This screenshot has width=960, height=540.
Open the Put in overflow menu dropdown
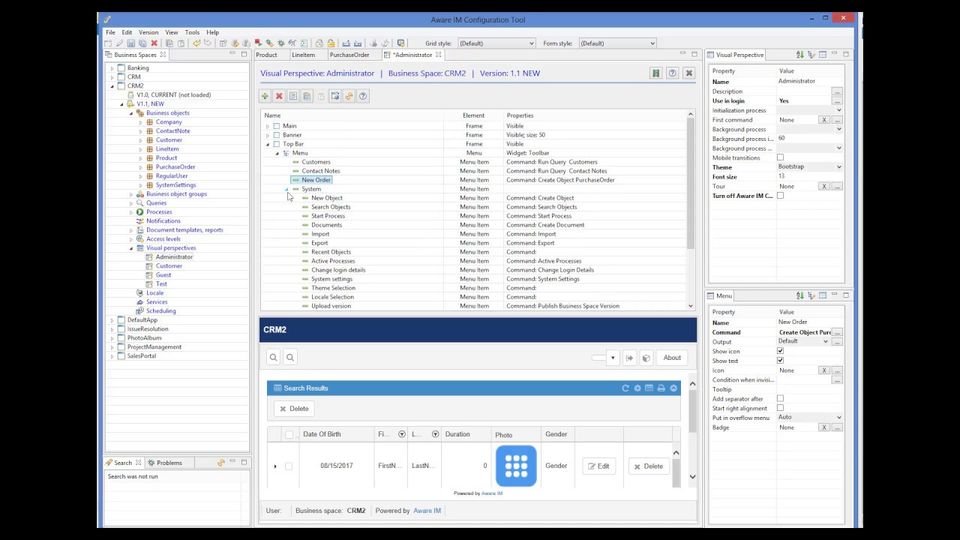[809, 417]
